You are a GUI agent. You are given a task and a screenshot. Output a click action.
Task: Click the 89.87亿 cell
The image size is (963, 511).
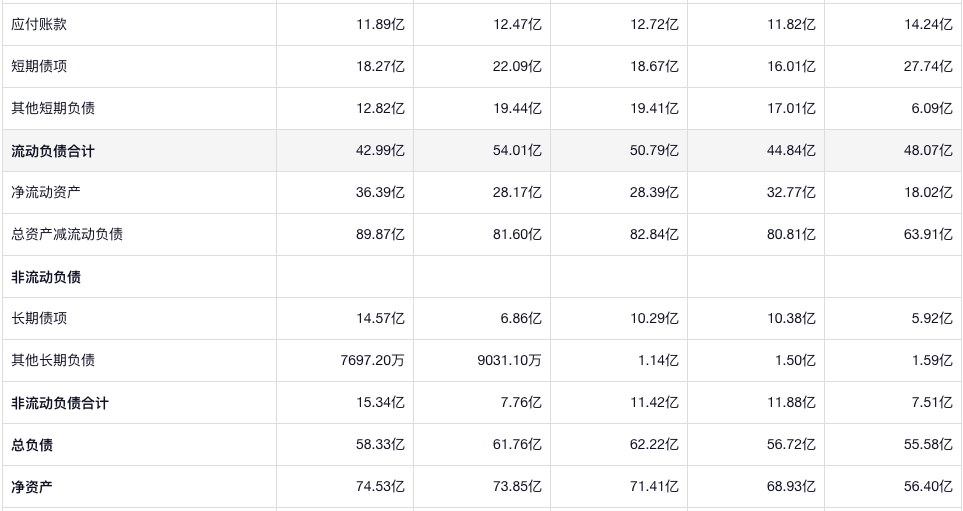(x=380, y=234)
